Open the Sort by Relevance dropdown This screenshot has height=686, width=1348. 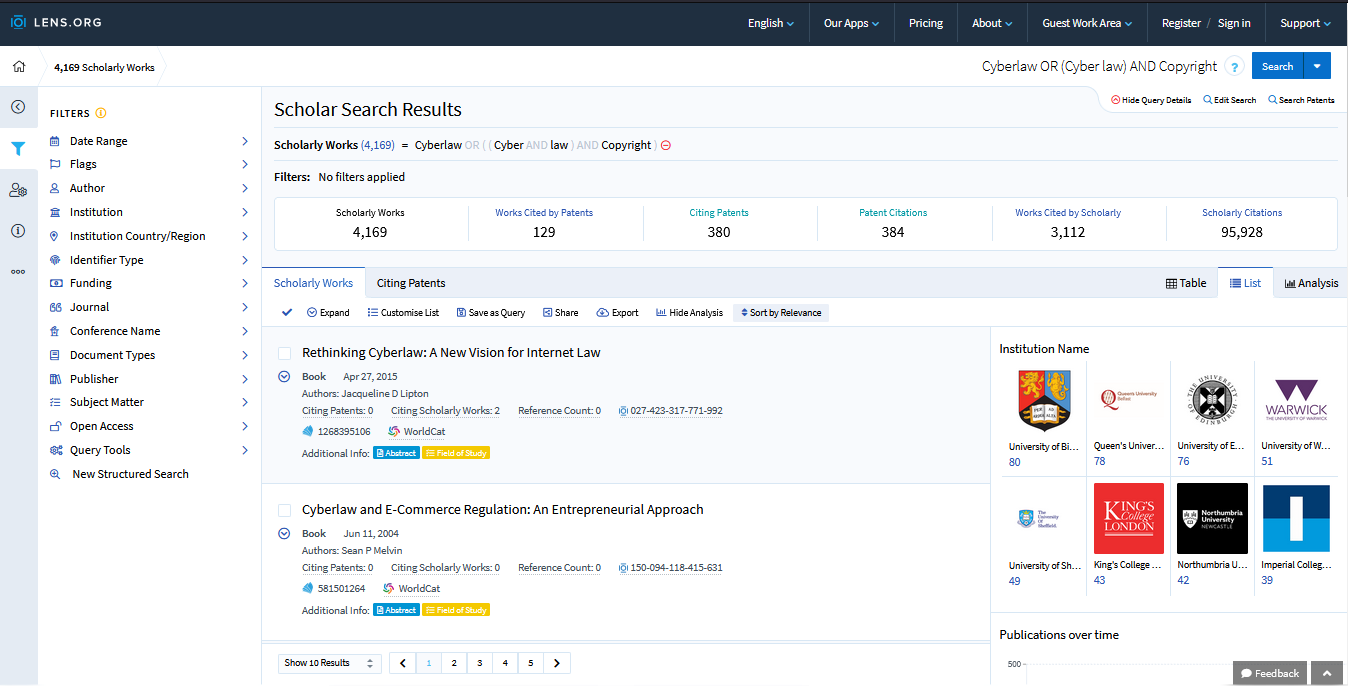(781, 313)
